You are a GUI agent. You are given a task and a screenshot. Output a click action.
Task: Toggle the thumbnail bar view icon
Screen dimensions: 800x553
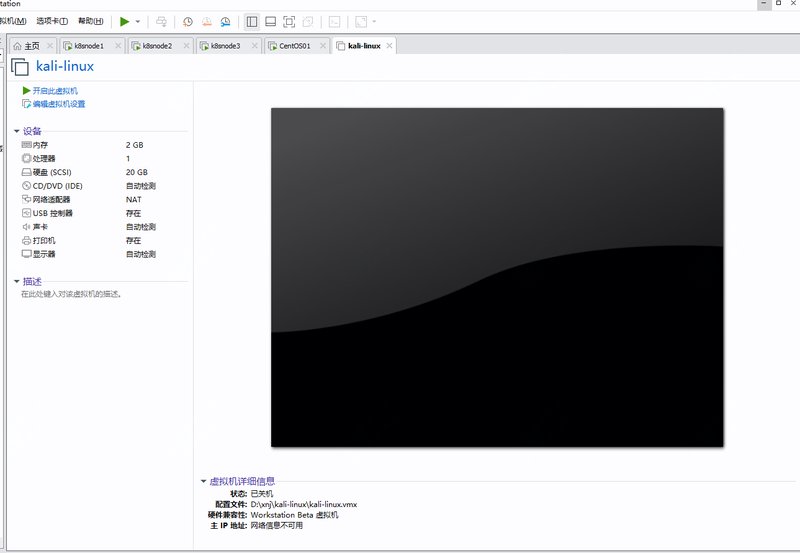pos(270,21)
